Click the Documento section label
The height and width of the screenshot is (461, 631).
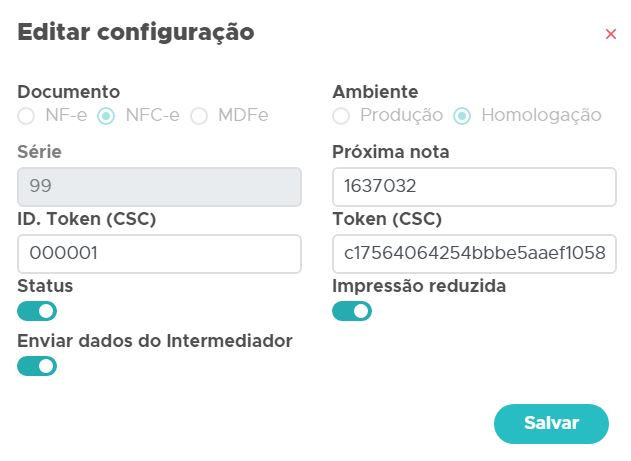tap(68, 92)
